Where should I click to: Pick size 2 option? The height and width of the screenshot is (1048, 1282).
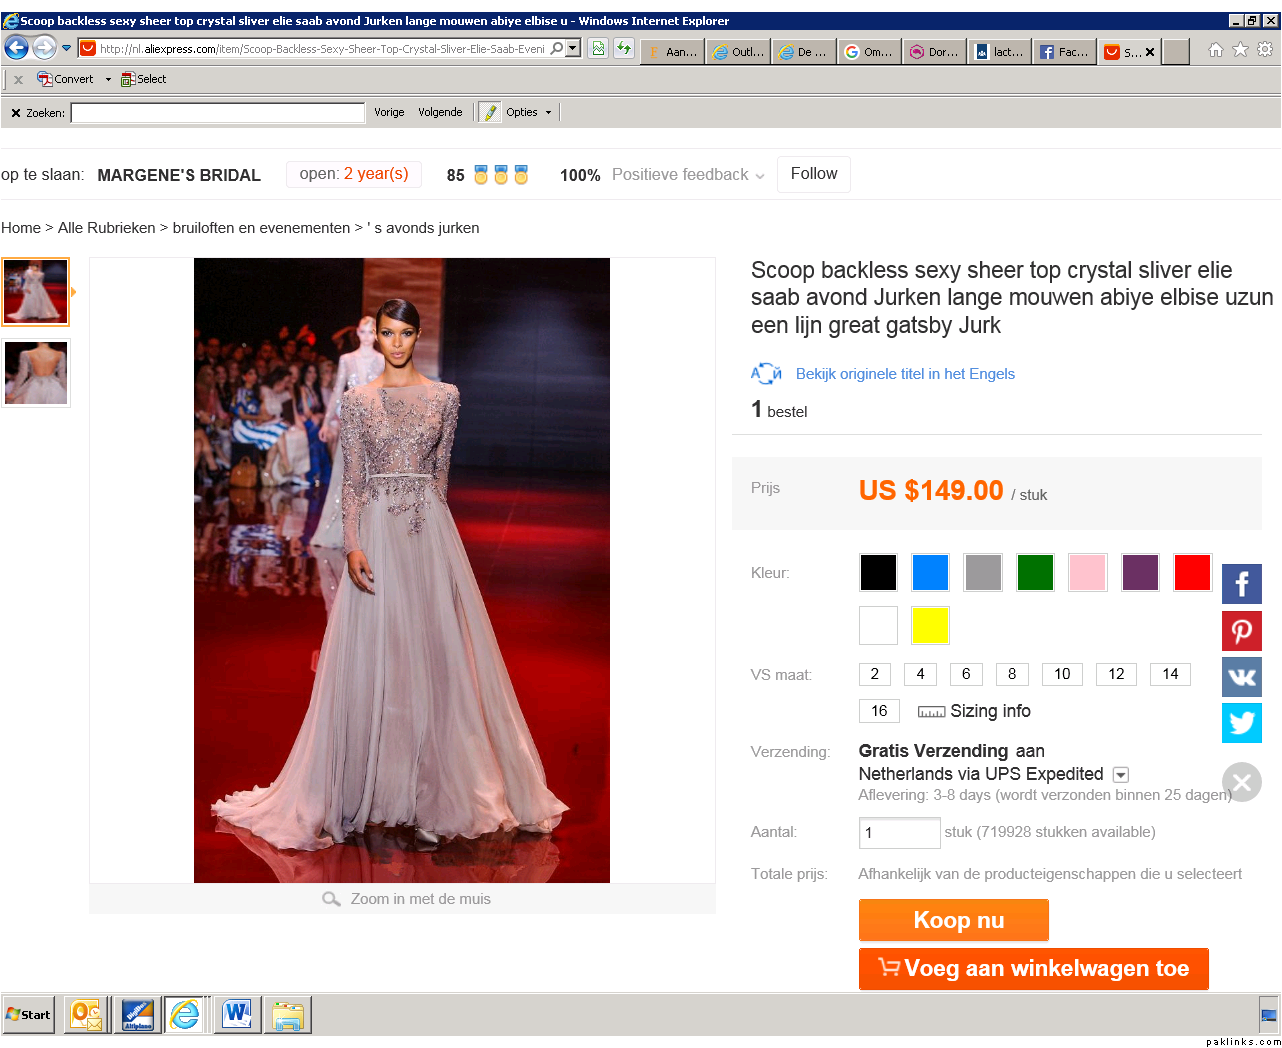click(874, 674)
